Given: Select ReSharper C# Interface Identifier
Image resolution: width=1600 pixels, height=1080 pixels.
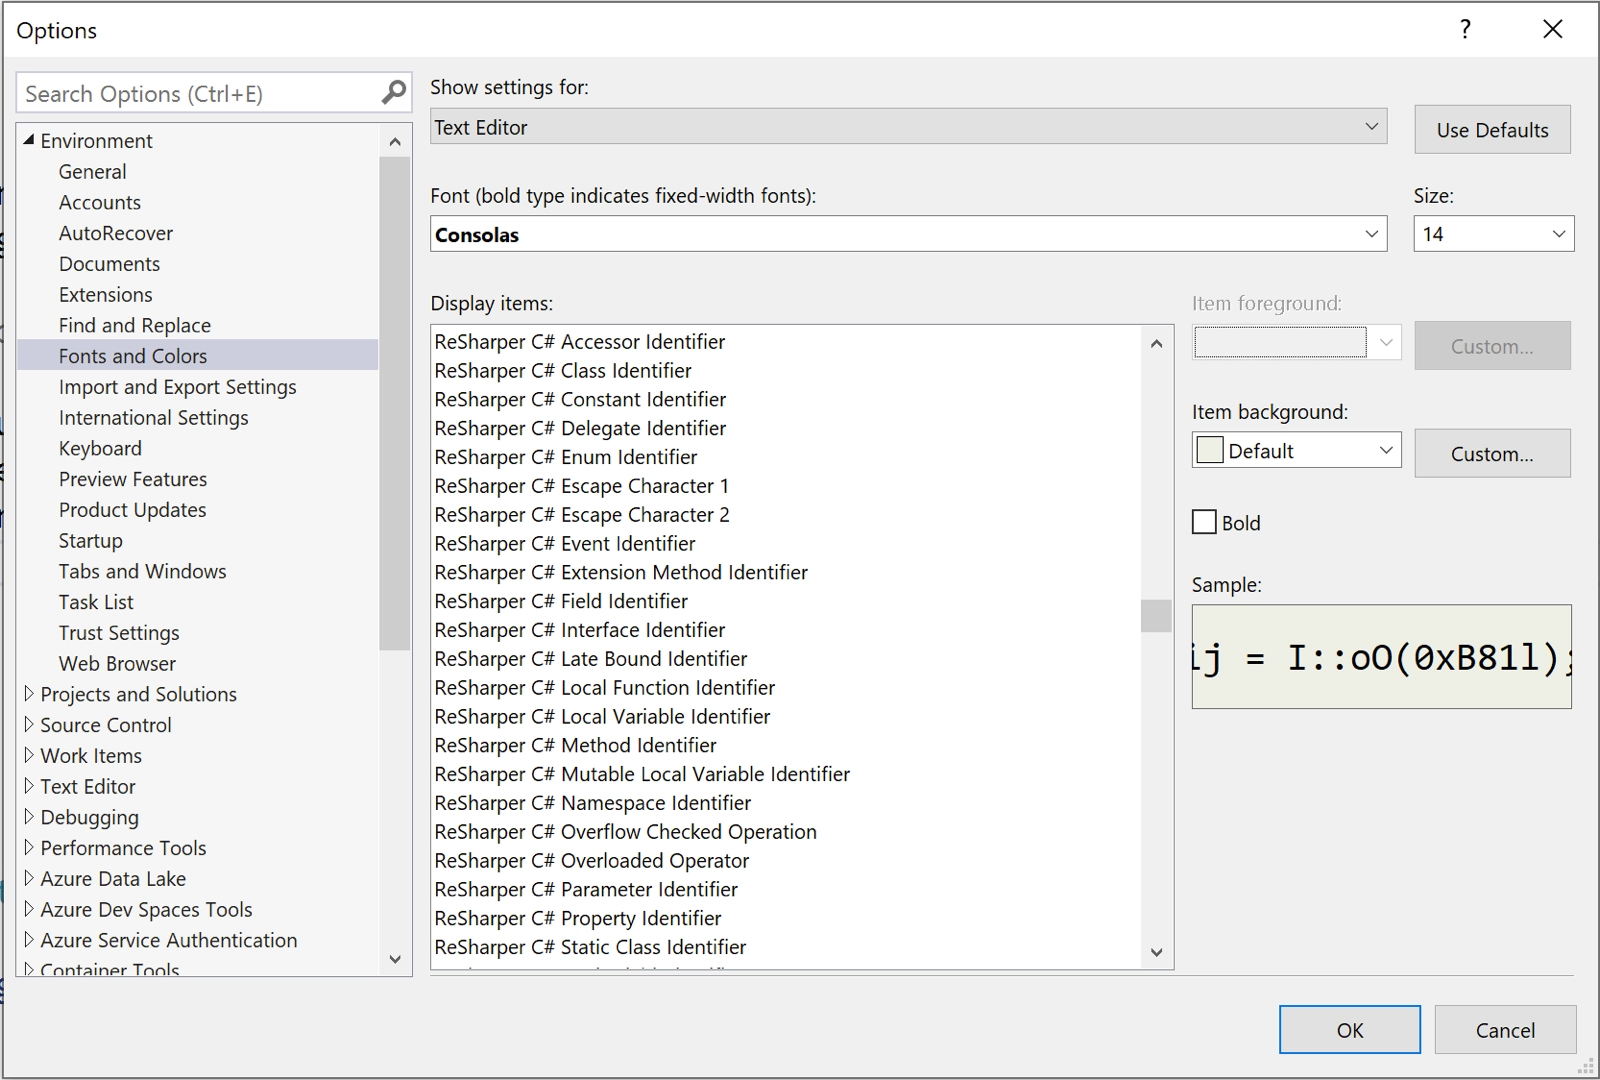Looking at the screenshot, I should tap(580, 630).
